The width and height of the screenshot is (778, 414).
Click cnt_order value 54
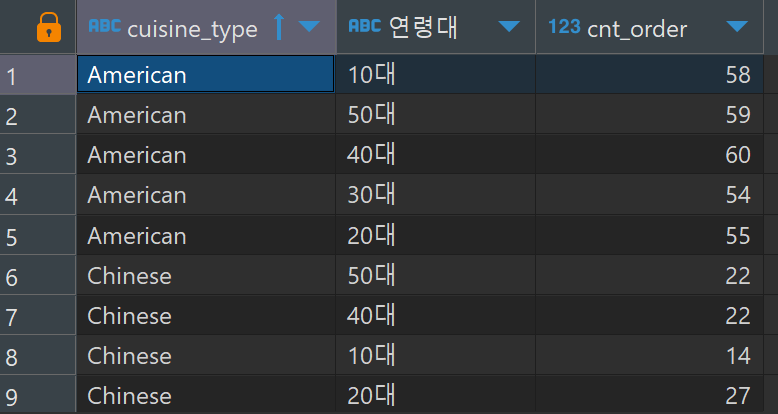coord(649,195)
